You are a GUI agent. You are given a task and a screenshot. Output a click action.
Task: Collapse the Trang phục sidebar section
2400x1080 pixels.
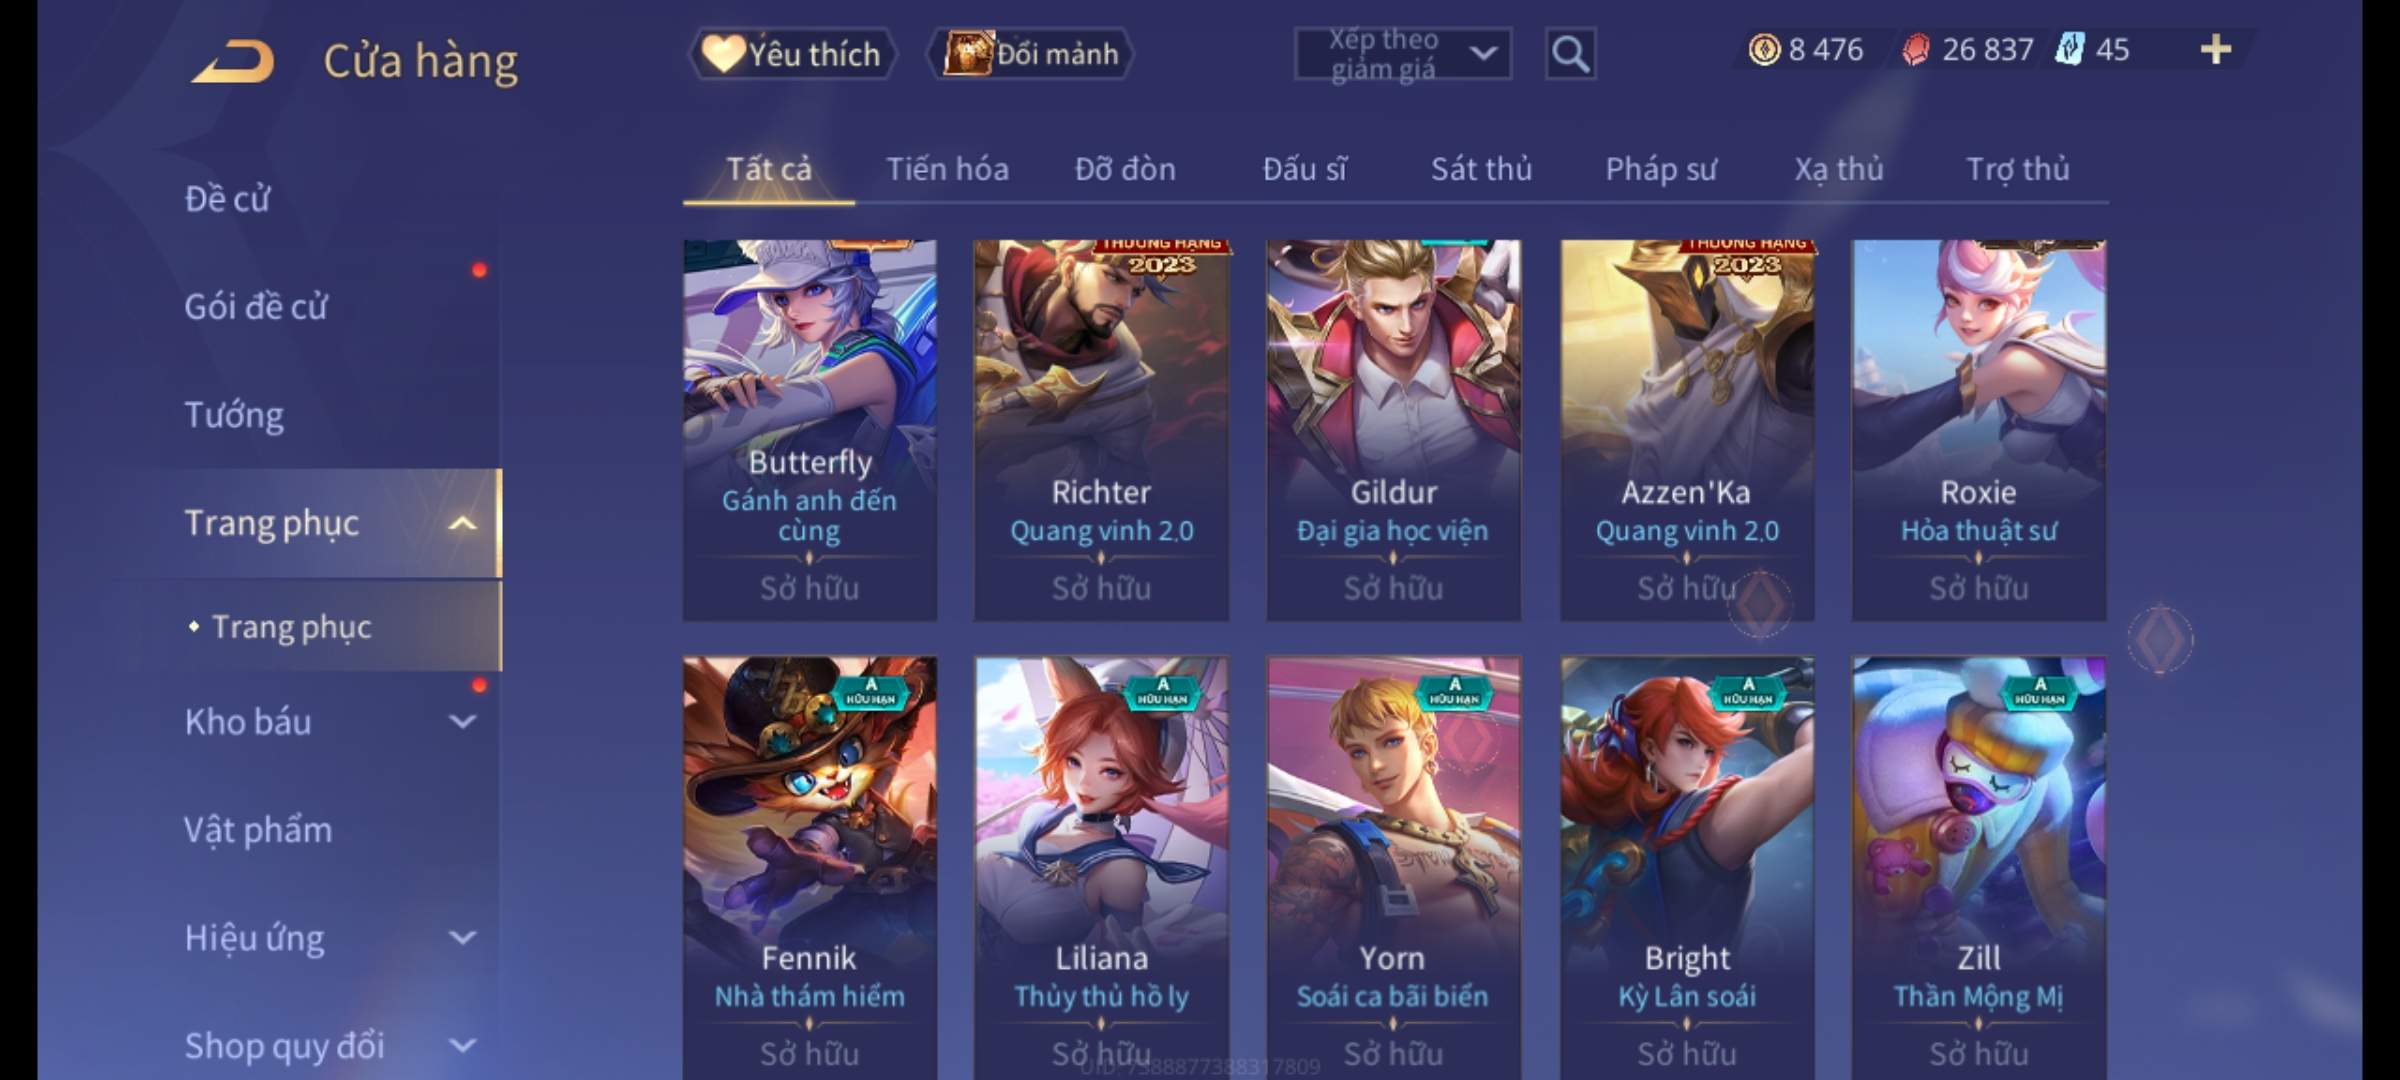[462, 523]
